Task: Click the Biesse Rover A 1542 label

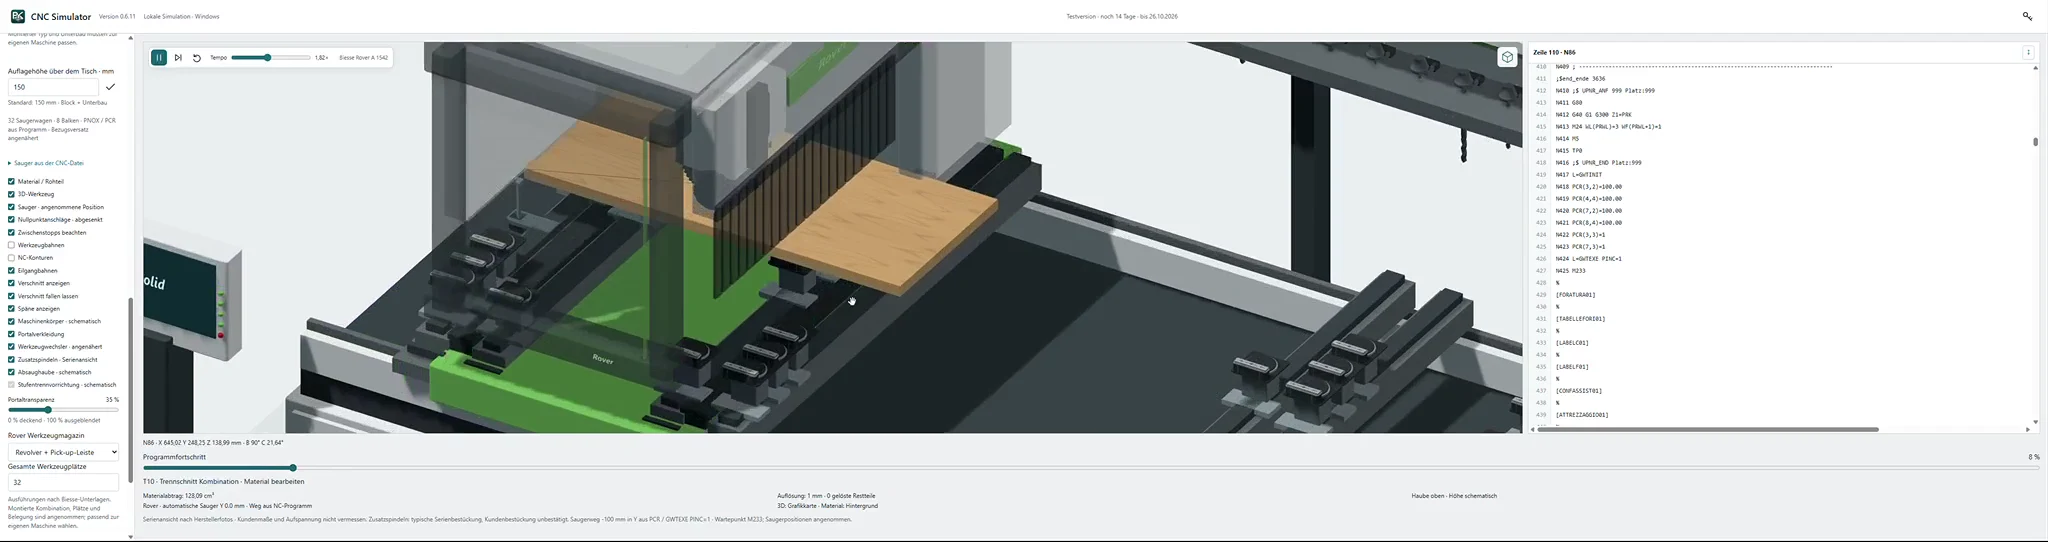Action: click(x=363, y=58)
